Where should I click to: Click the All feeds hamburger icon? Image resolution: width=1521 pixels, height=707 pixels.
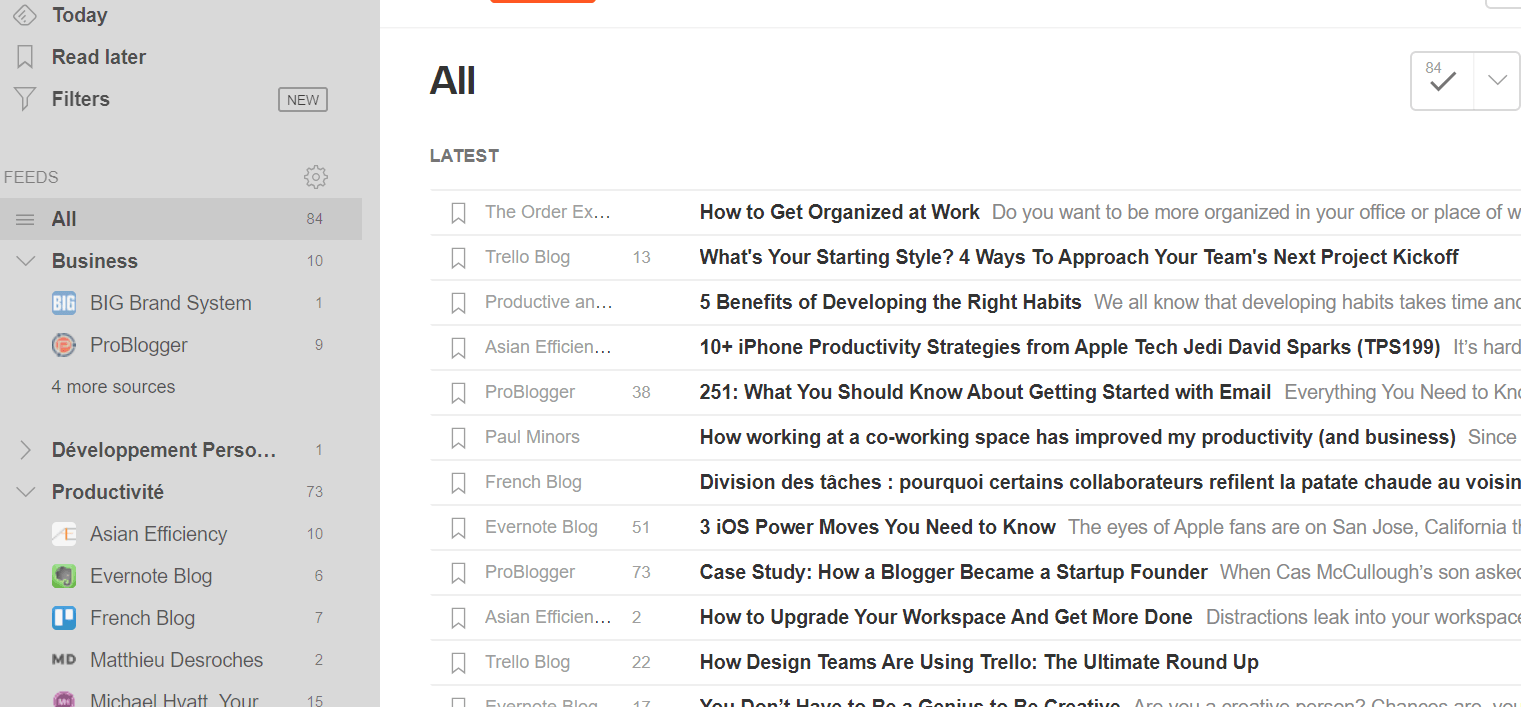25,219
